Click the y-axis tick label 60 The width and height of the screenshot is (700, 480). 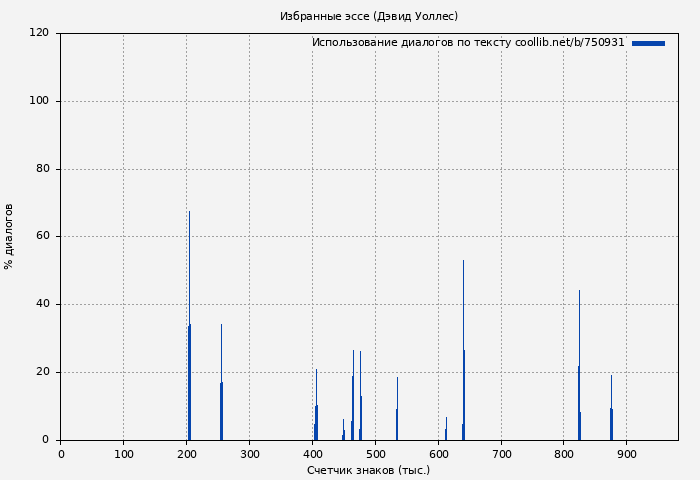tap(42, 237)
